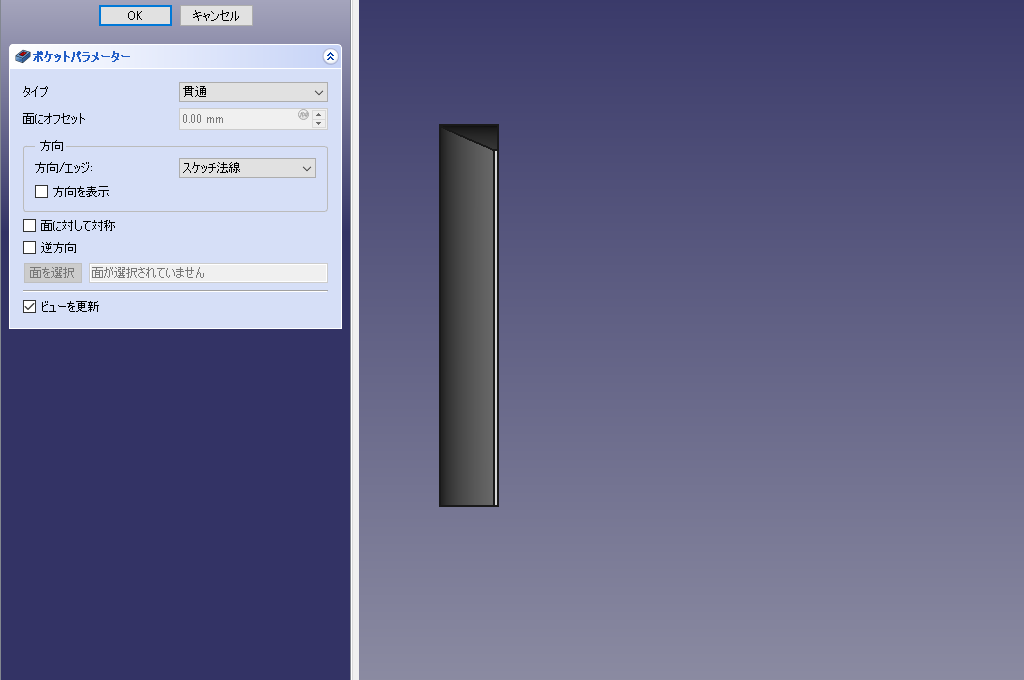This screenshot has width=1024, height=680.
Task: Click the 面にオフセット value field
Action: click(x=237, y=119)
